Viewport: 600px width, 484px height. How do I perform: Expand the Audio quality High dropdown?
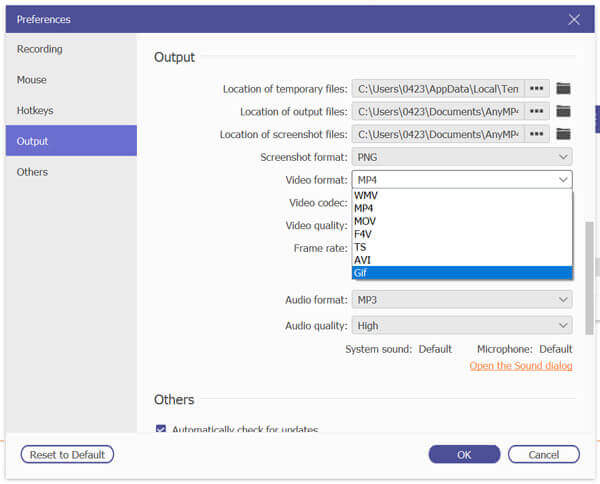pos(462,326)
